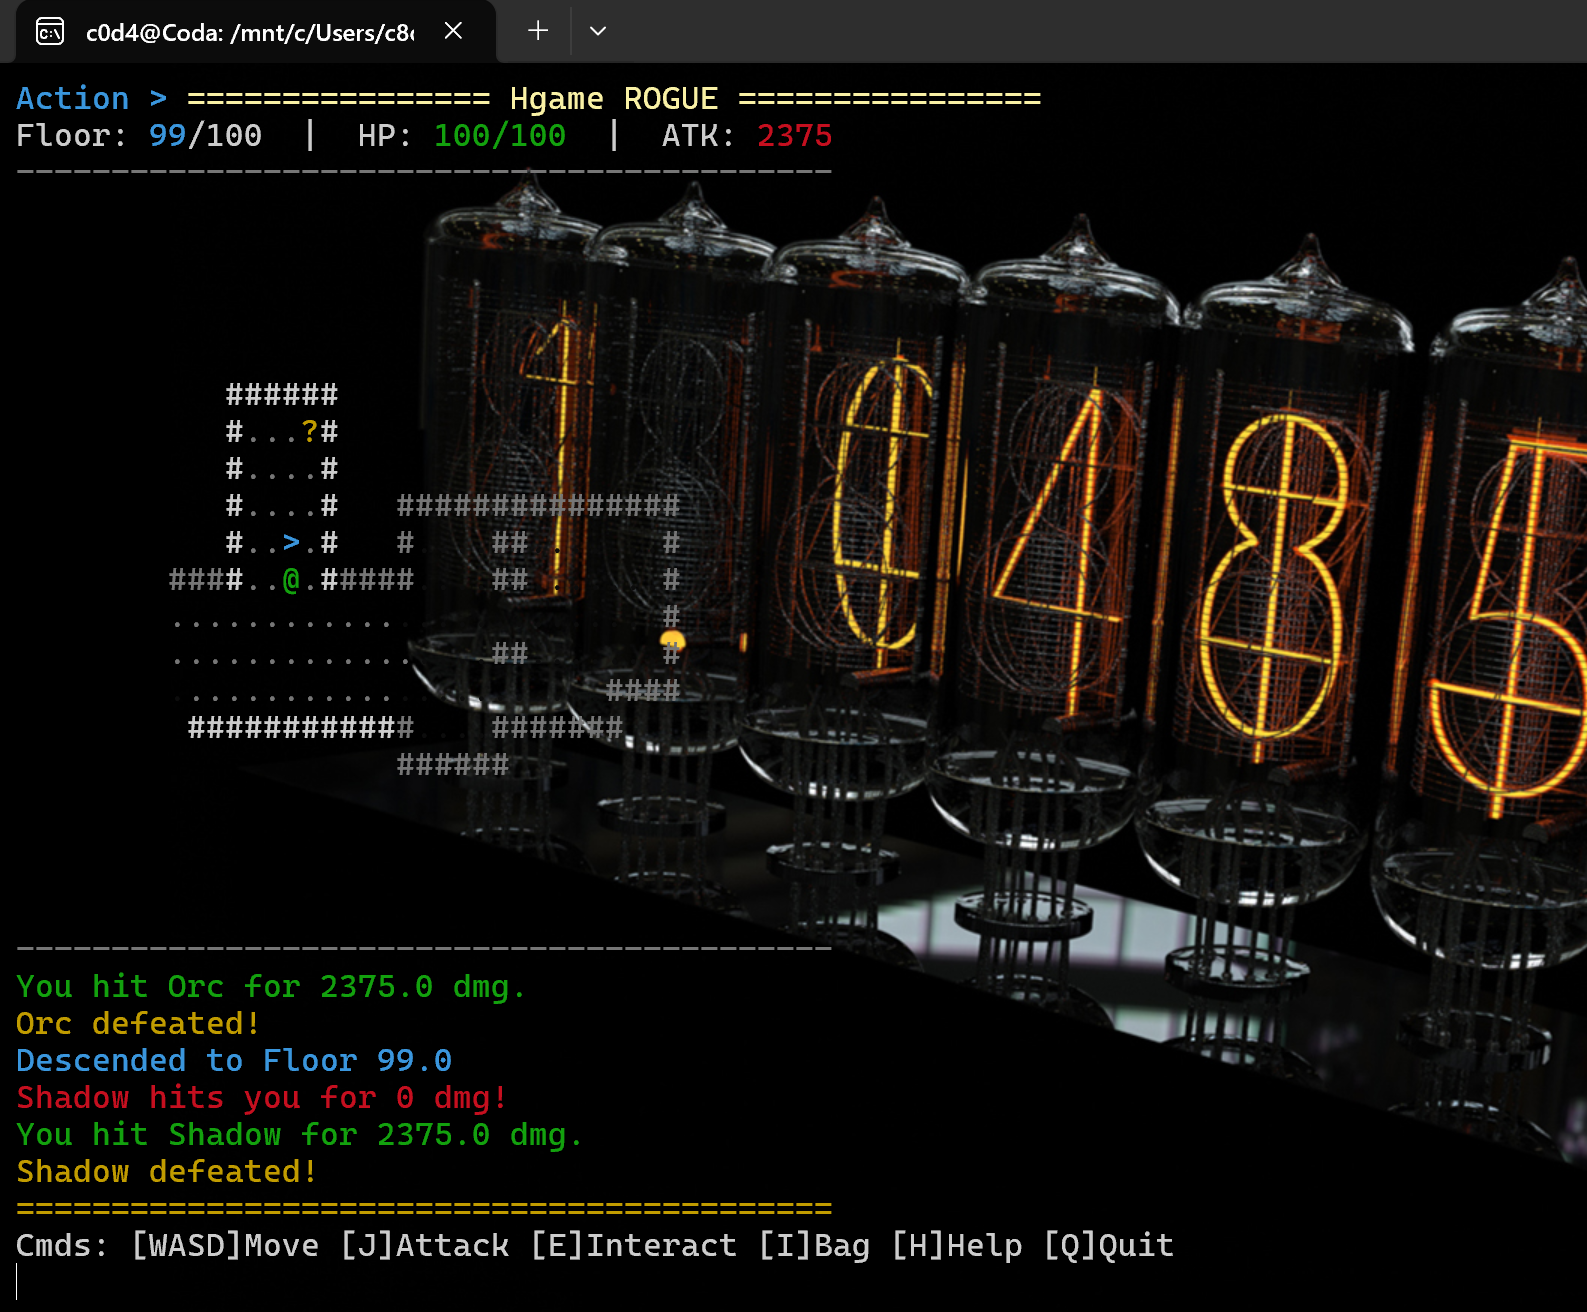Click the [Q]Quit command hint
Image resolution: width=1587 pixels, height=1312 pixels.
point(1108,1245)
